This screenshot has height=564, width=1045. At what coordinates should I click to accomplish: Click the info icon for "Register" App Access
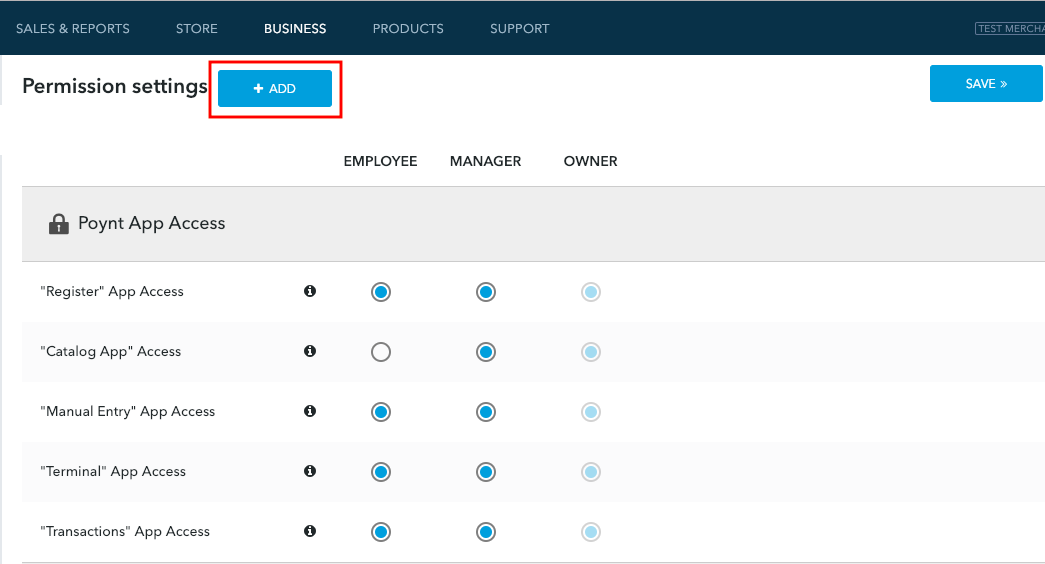[310, 291]
